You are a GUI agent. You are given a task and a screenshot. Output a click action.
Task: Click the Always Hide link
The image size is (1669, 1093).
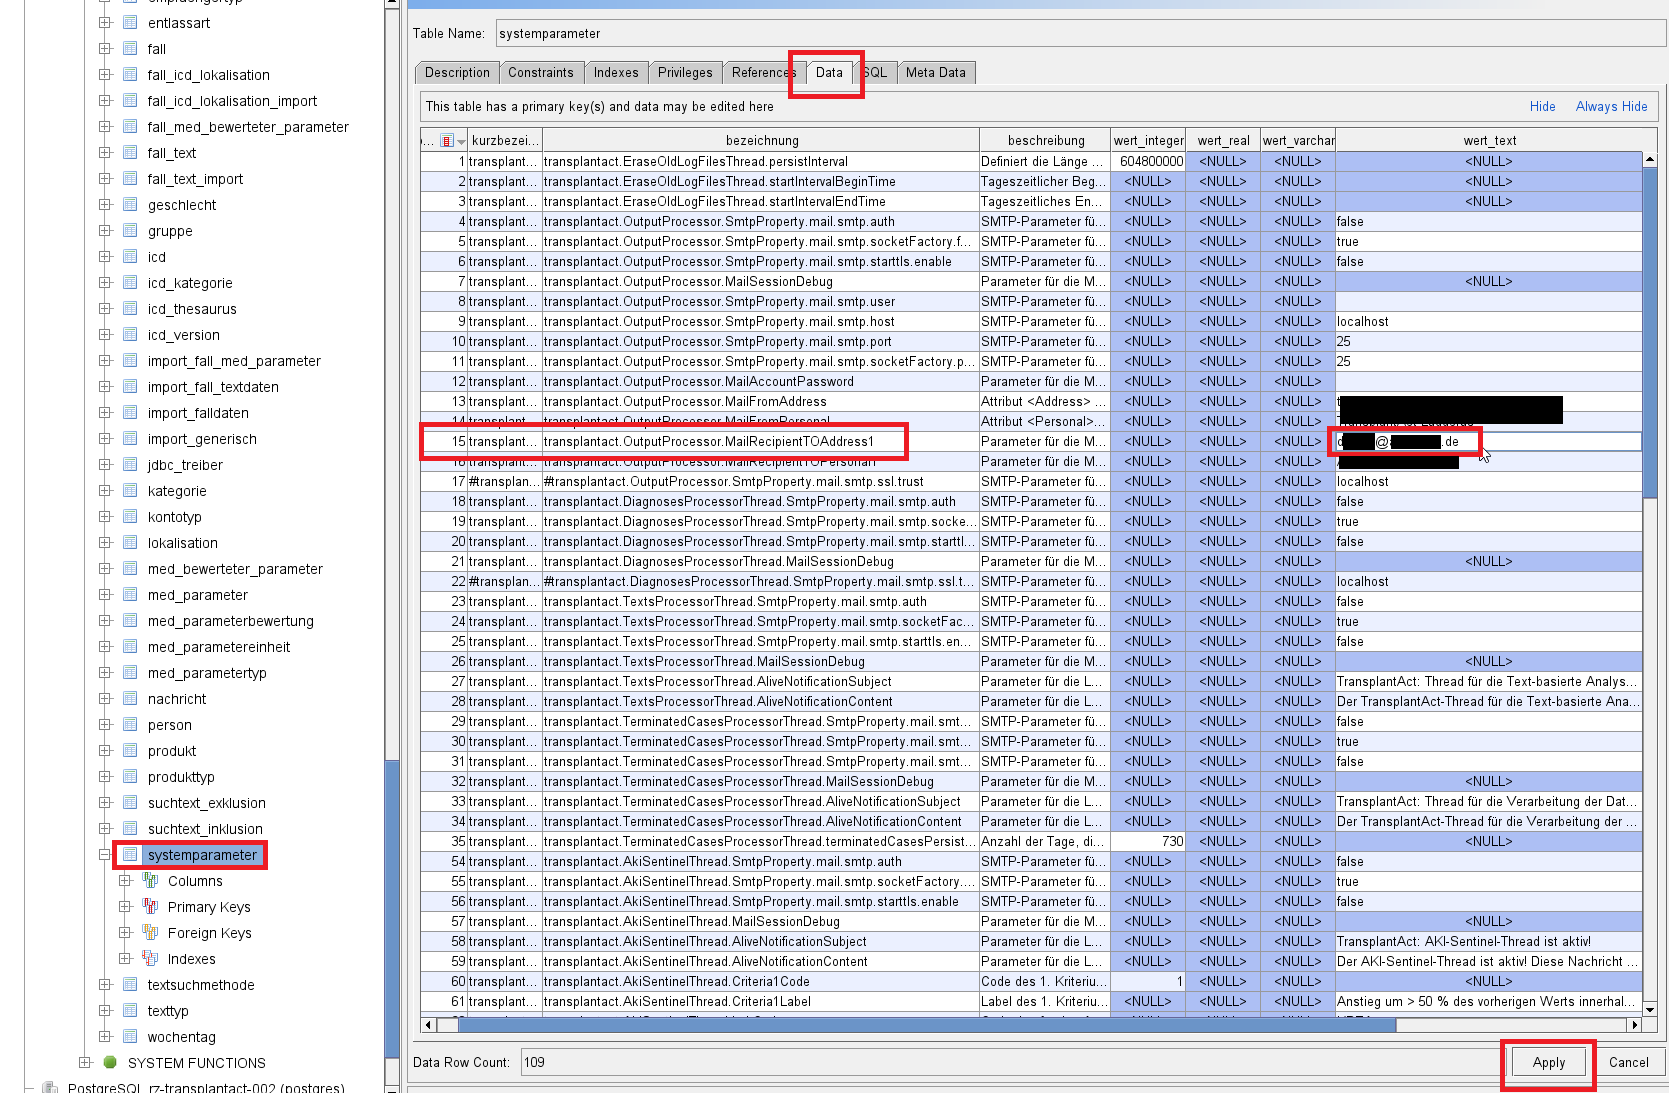click(x=1611, y=107)
